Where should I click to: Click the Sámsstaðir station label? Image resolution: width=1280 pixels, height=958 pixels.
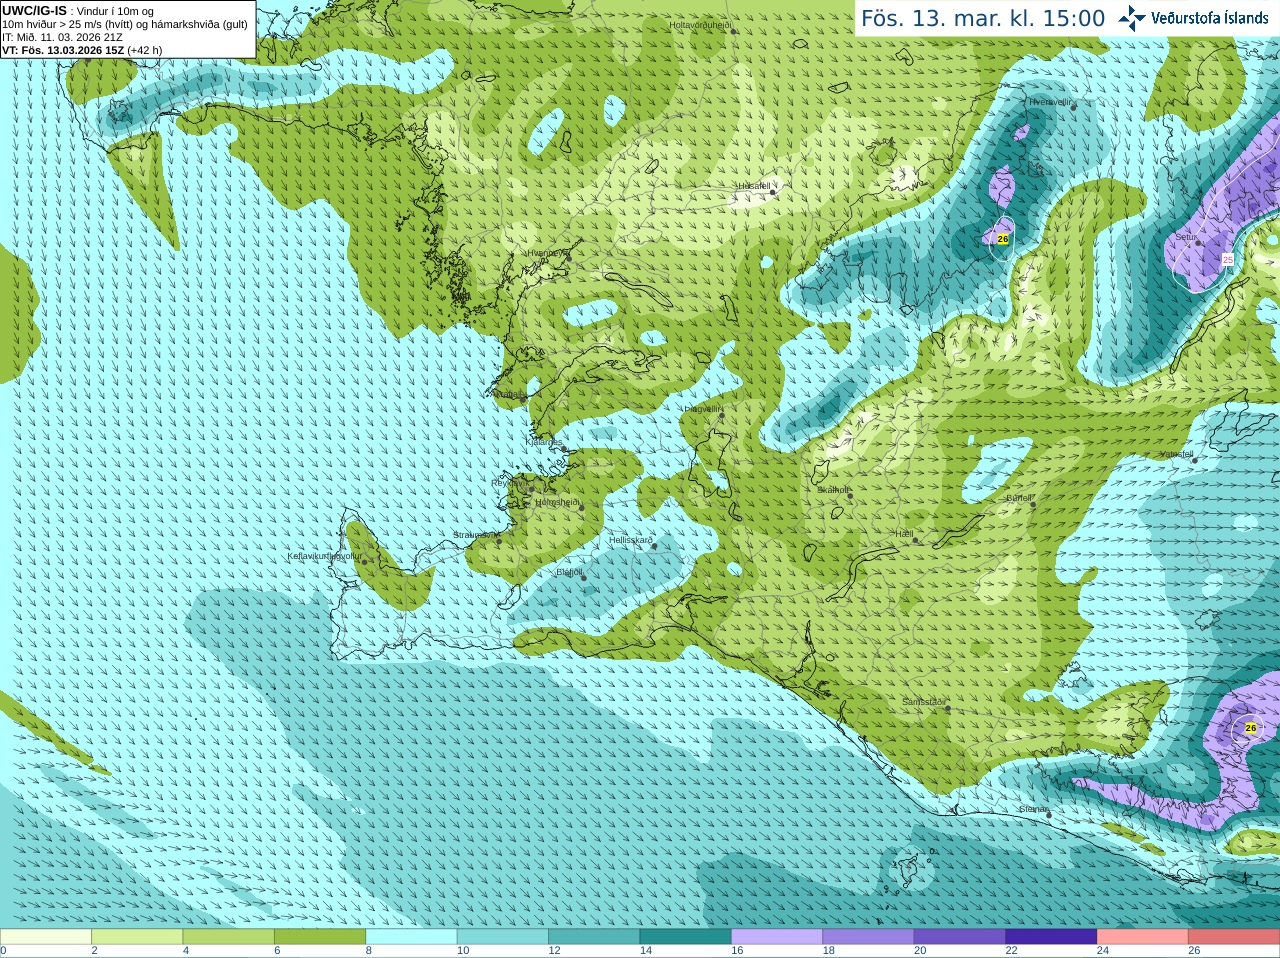pos(923,702)
